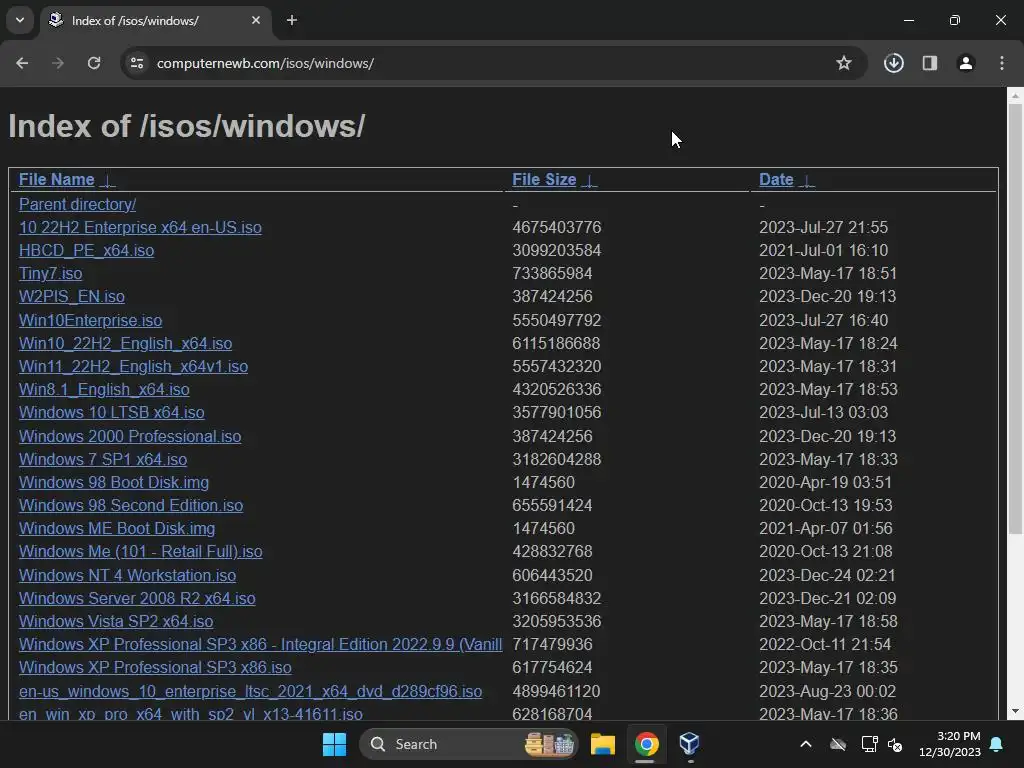The width and height of the screenshot is (1024, 768).
Task: Bookmark this page with the star icon
Action: [844, 63]
